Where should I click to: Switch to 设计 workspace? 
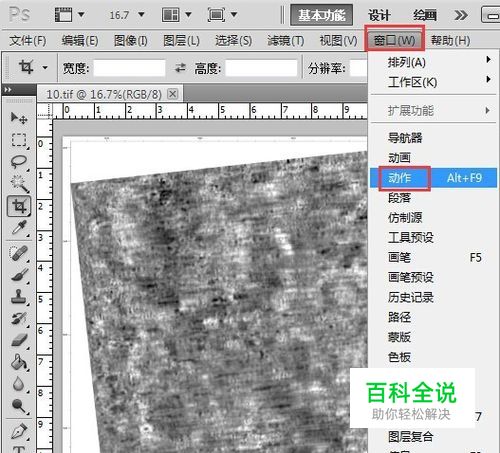point(379,15)
